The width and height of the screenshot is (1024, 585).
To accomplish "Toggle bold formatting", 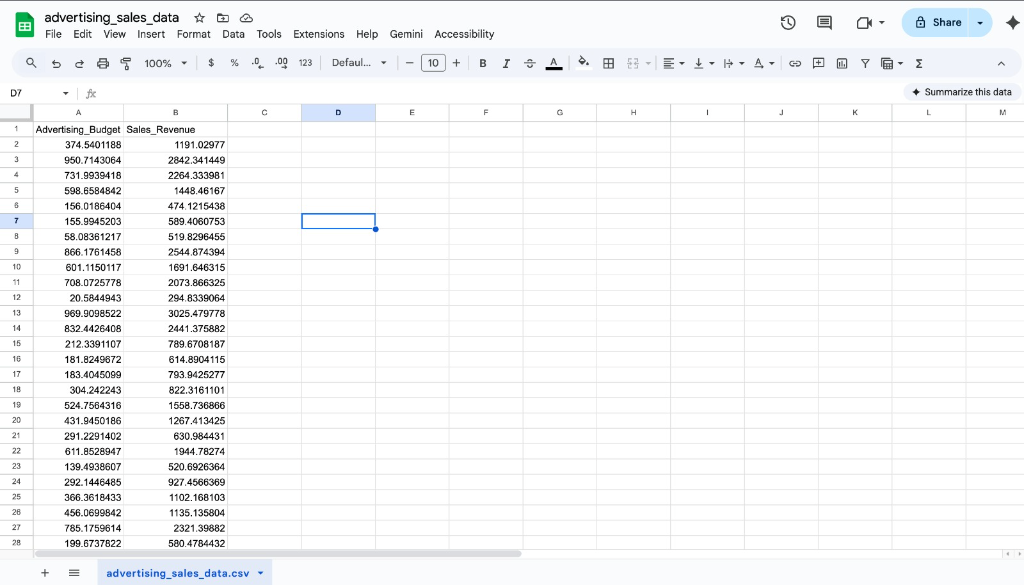I will coord(483,63).
